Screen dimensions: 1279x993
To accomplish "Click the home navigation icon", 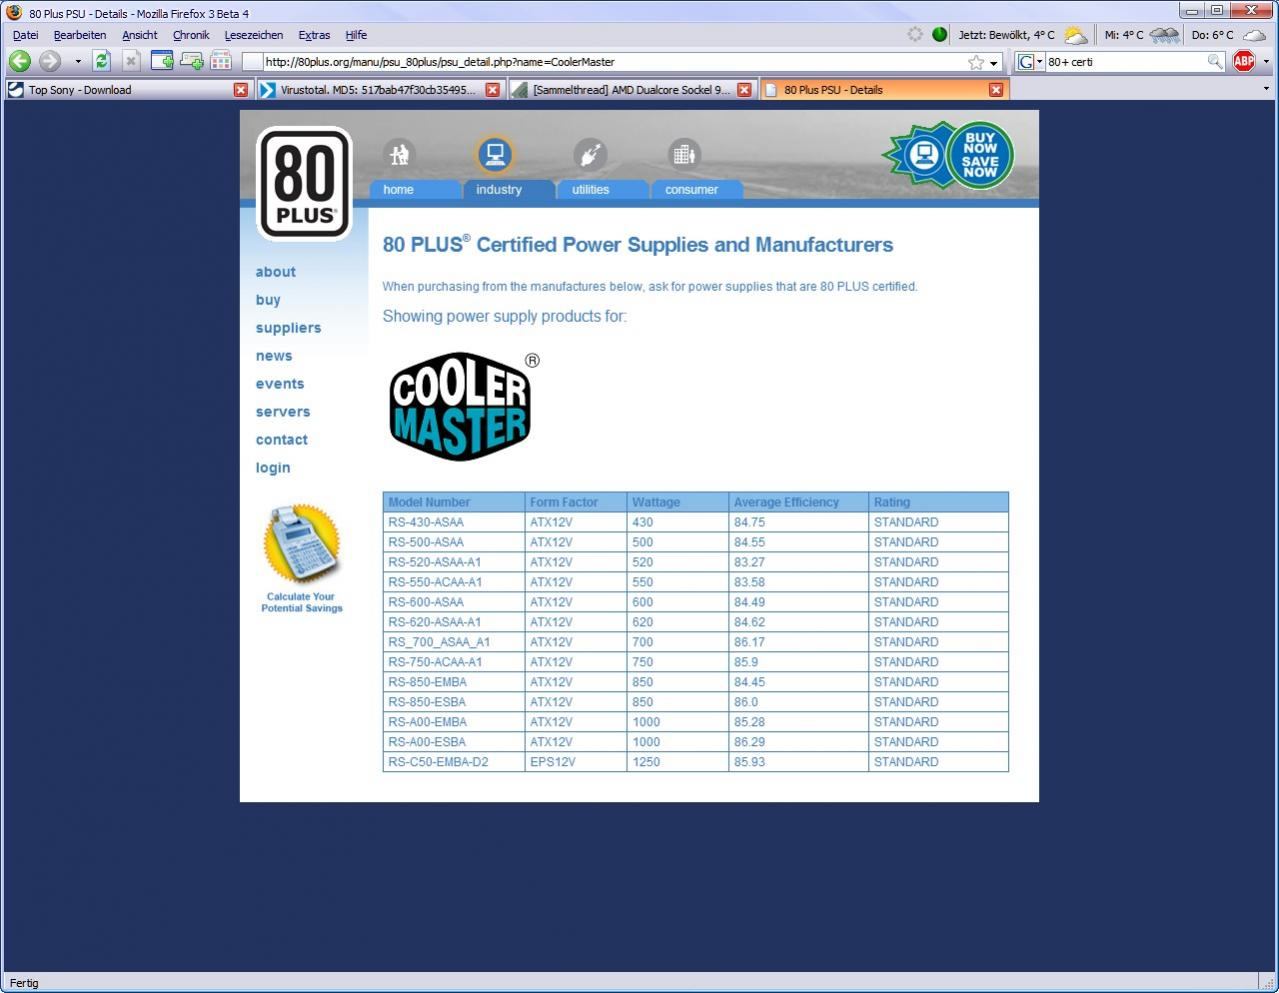I will [400, 155].
